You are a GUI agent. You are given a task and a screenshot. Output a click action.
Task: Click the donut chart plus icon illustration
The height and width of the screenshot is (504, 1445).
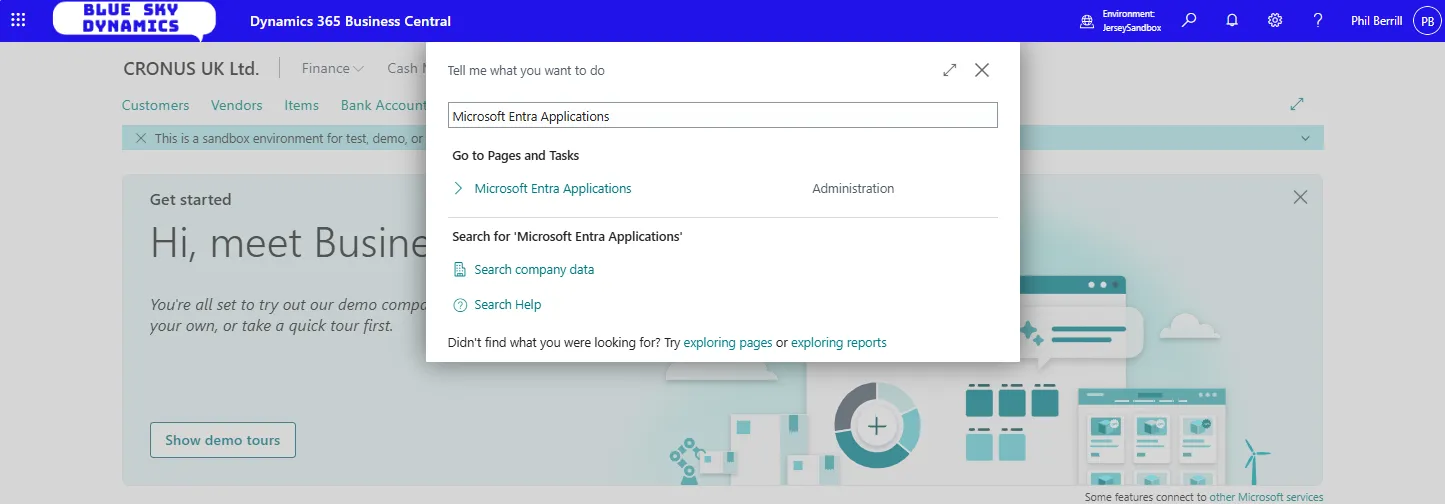pos(877,426)
